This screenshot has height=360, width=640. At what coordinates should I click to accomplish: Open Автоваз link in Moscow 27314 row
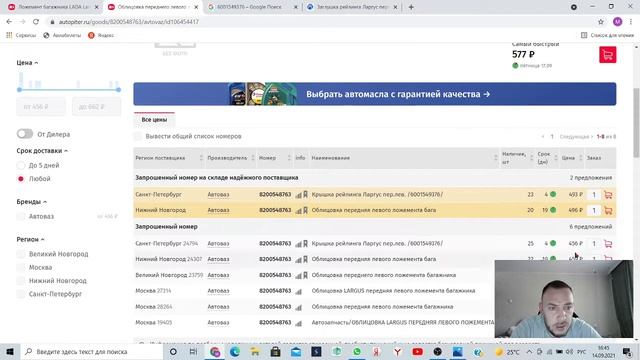[x=218, y=291]
